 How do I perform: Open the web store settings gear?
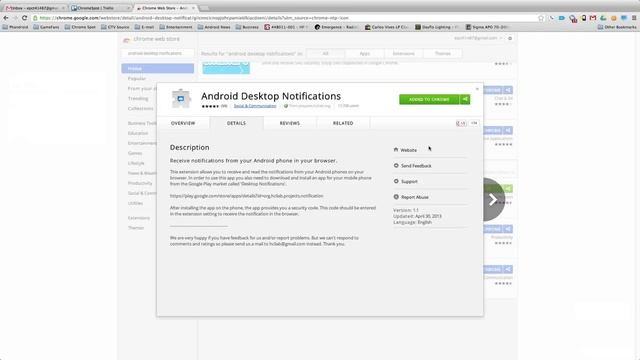click(510, 38)
